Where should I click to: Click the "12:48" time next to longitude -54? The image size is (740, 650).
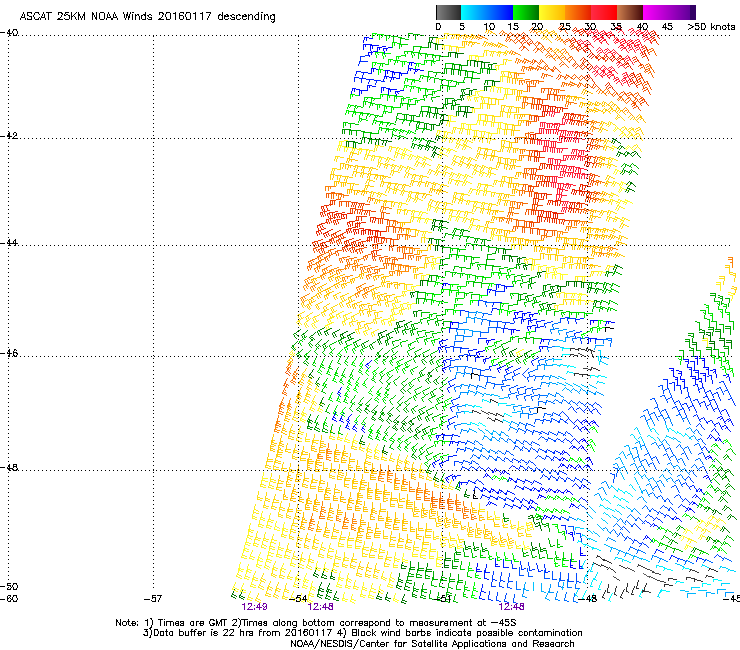[320, 607]
